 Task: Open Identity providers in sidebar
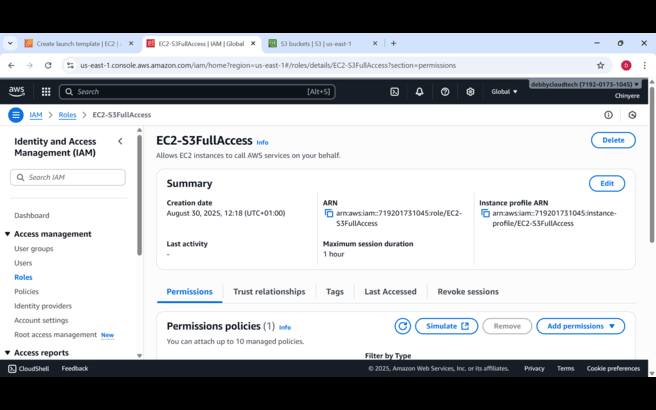click(x=43, y=306)
